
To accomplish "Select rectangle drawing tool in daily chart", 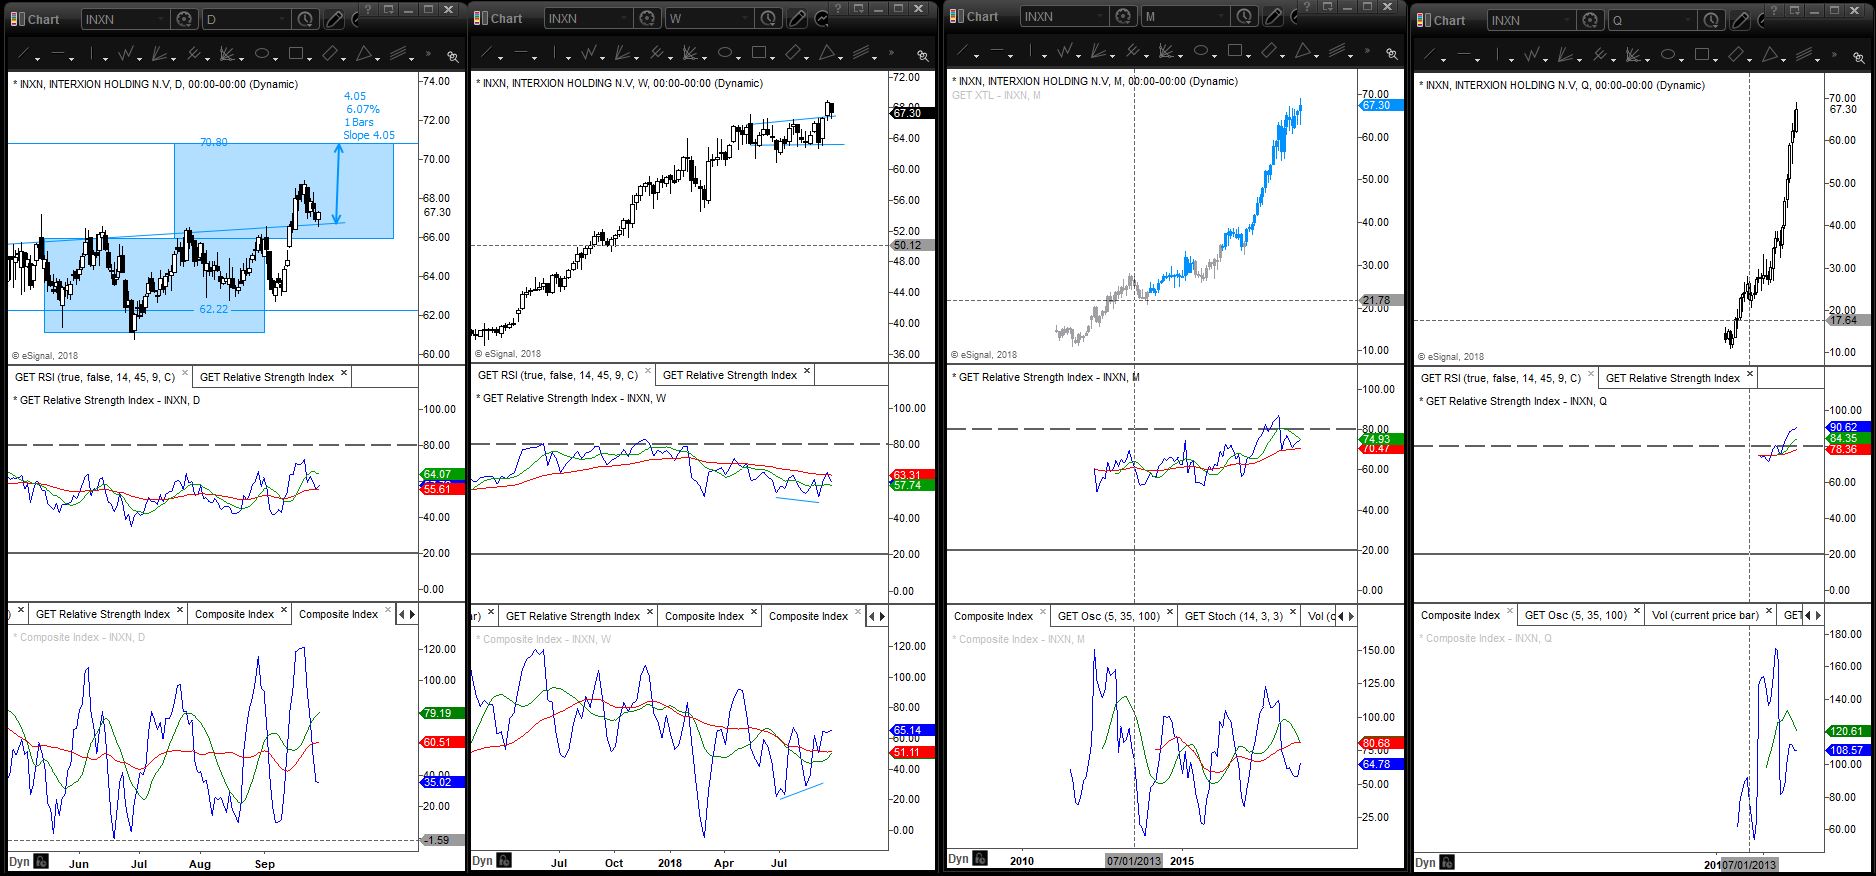I will (298, 54).
